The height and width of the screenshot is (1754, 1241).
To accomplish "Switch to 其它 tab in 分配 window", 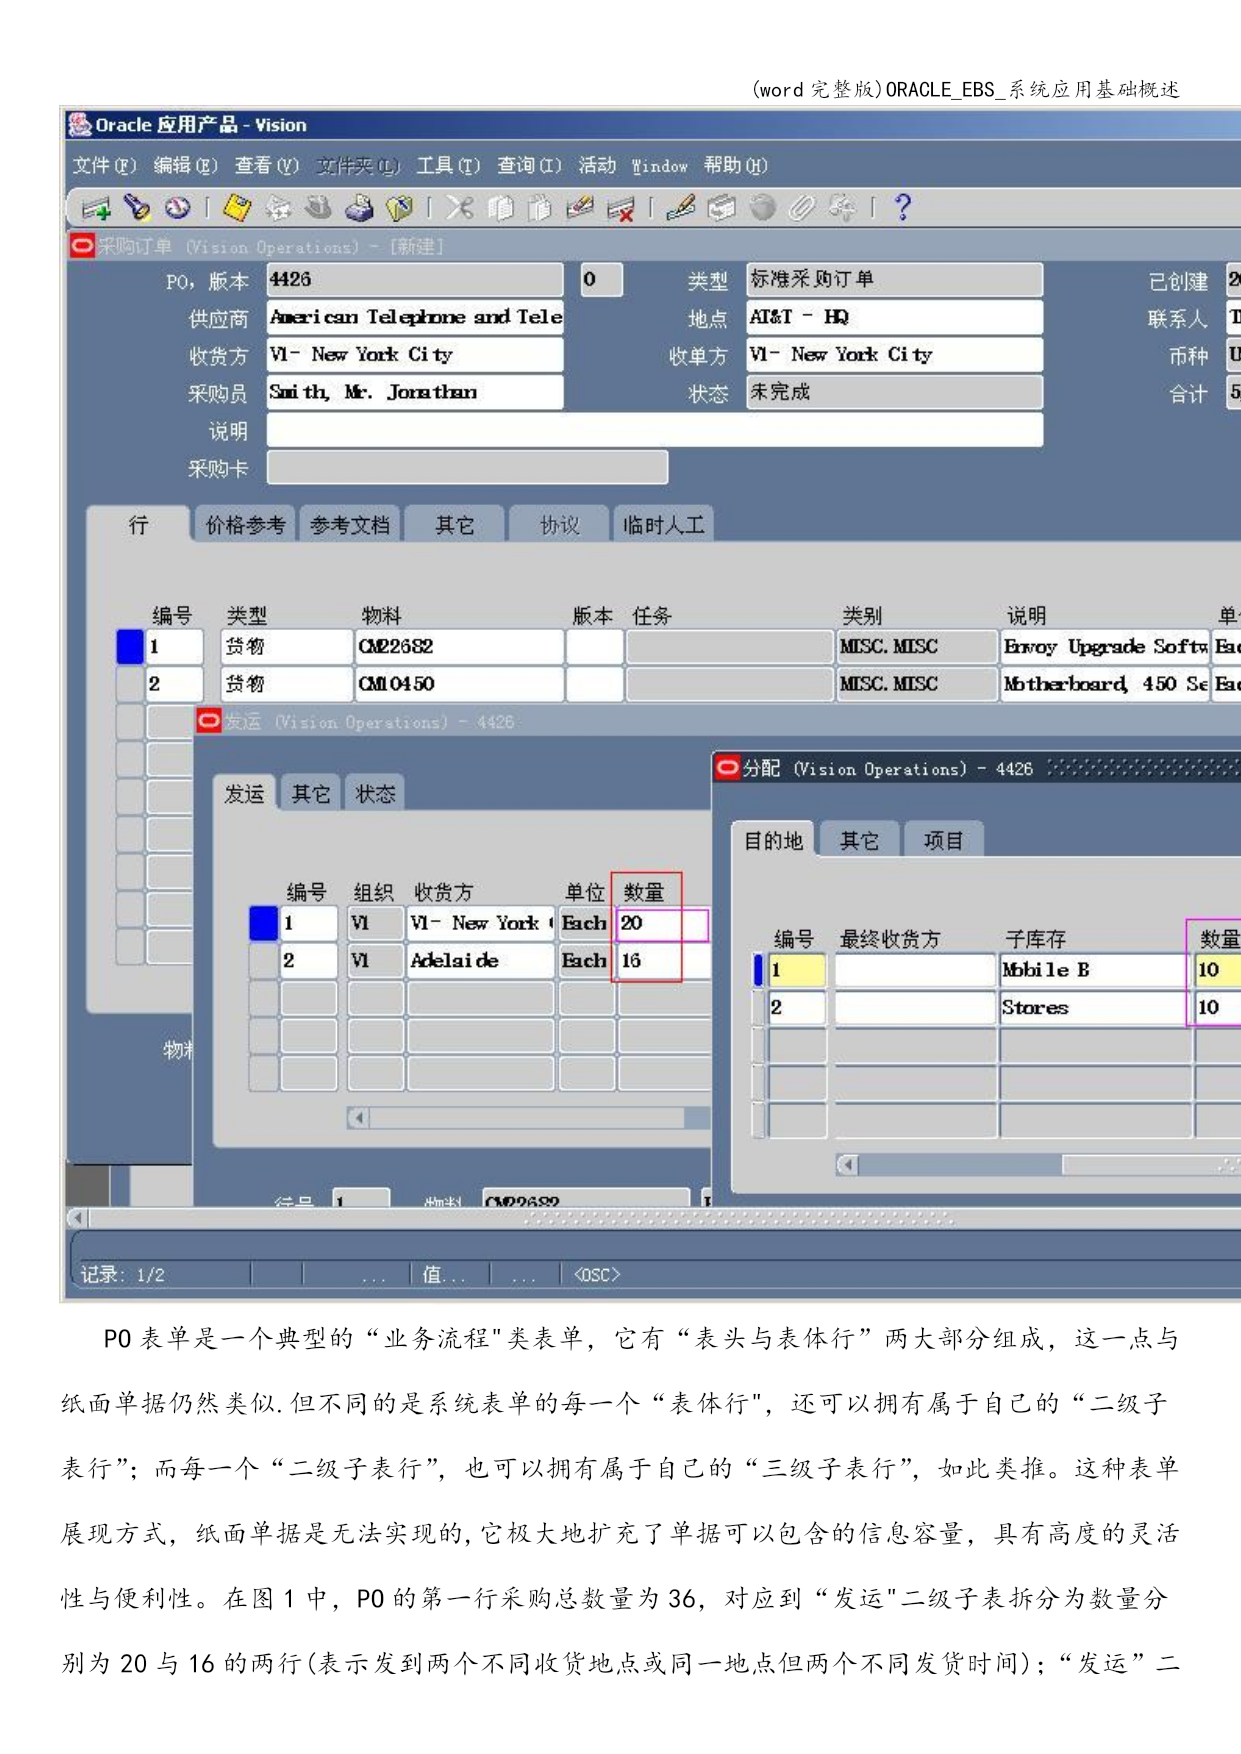I will (859, 840).
